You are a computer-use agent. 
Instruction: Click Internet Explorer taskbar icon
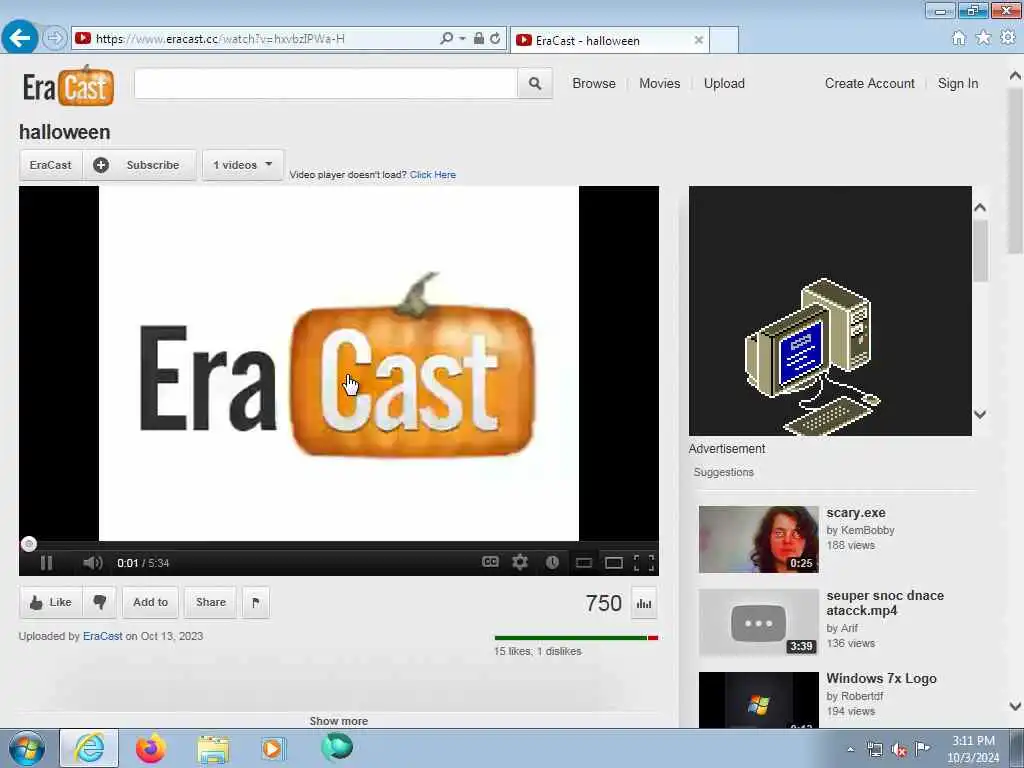(89, 748)
